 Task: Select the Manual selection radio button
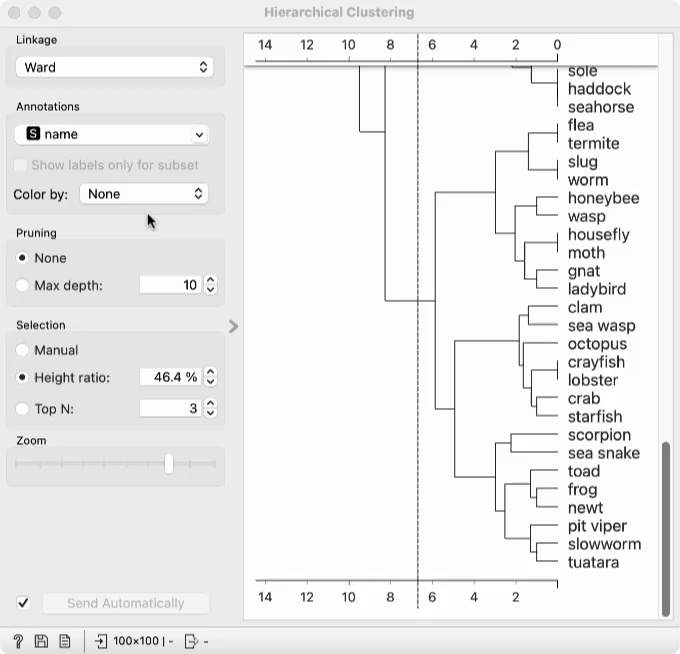[22, 350]
